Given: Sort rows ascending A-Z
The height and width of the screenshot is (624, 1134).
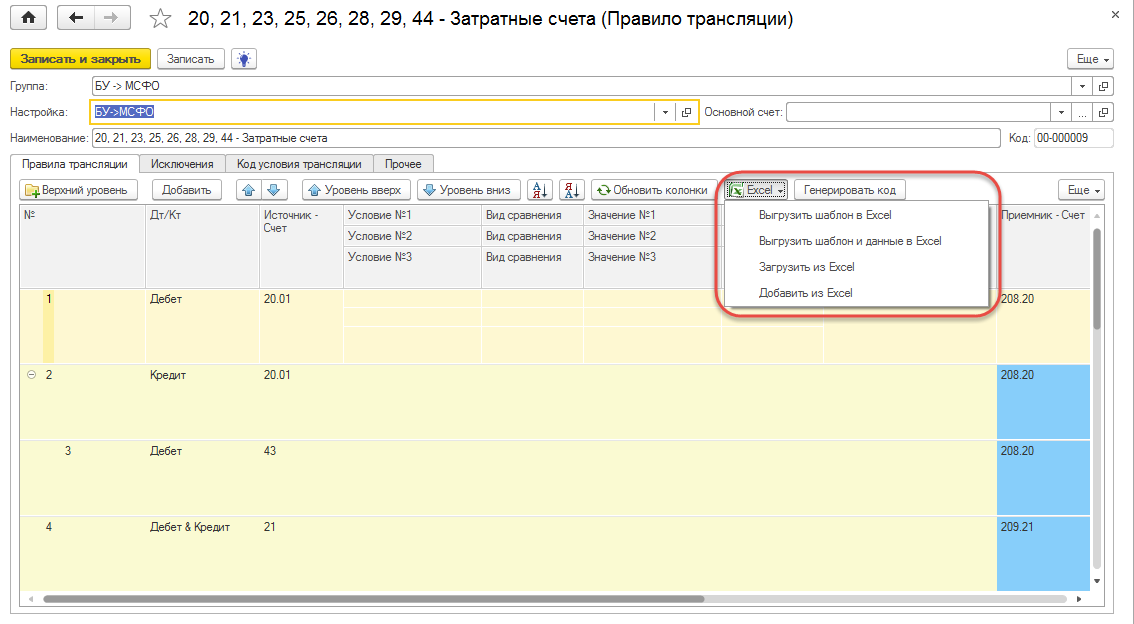Looking at the screenshot, I should (539, 190).
